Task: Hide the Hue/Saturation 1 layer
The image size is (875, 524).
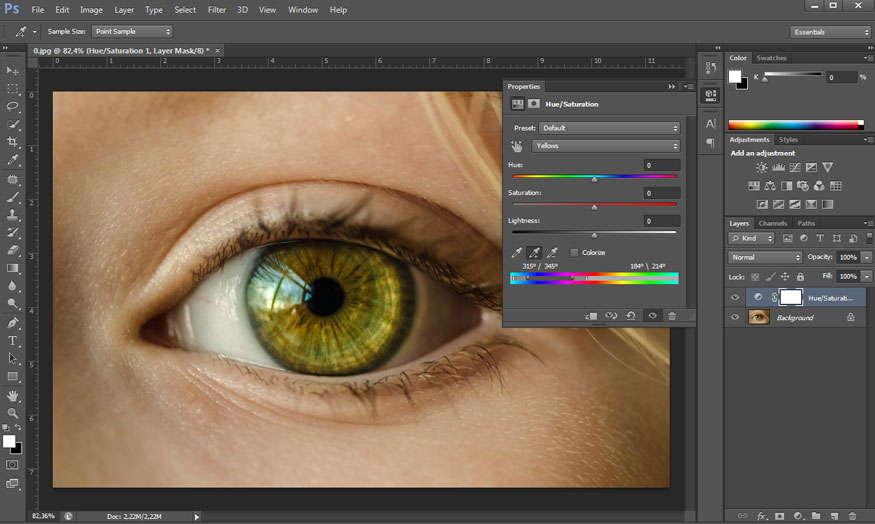Action: (735, 297)
